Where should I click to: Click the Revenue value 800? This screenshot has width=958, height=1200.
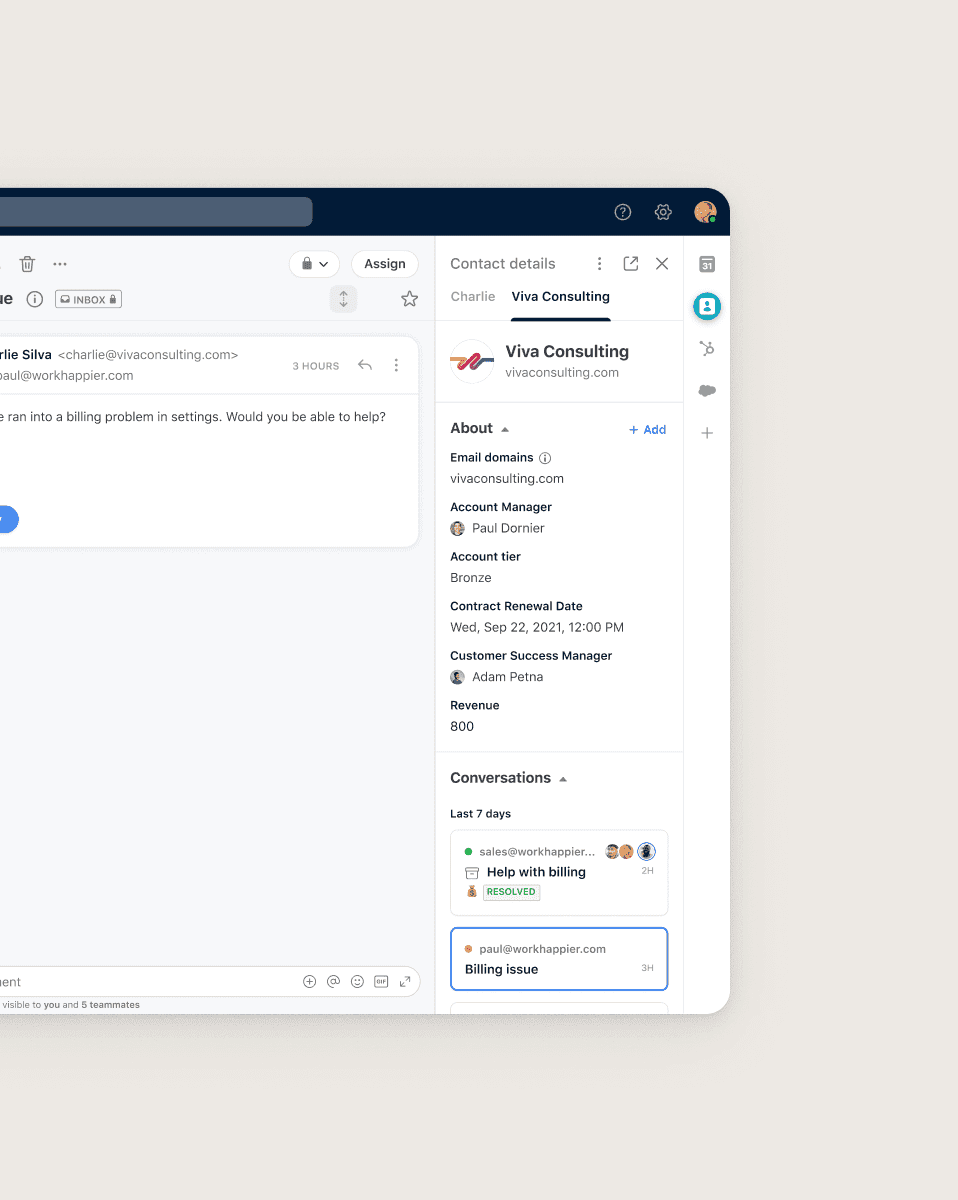(x=462, y=727)
